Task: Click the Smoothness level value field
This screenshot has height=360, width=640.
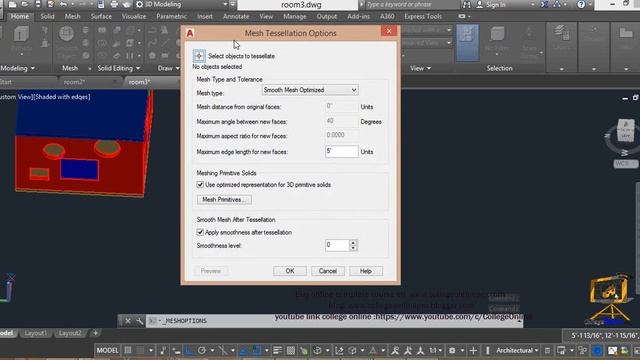Action: 337,245
